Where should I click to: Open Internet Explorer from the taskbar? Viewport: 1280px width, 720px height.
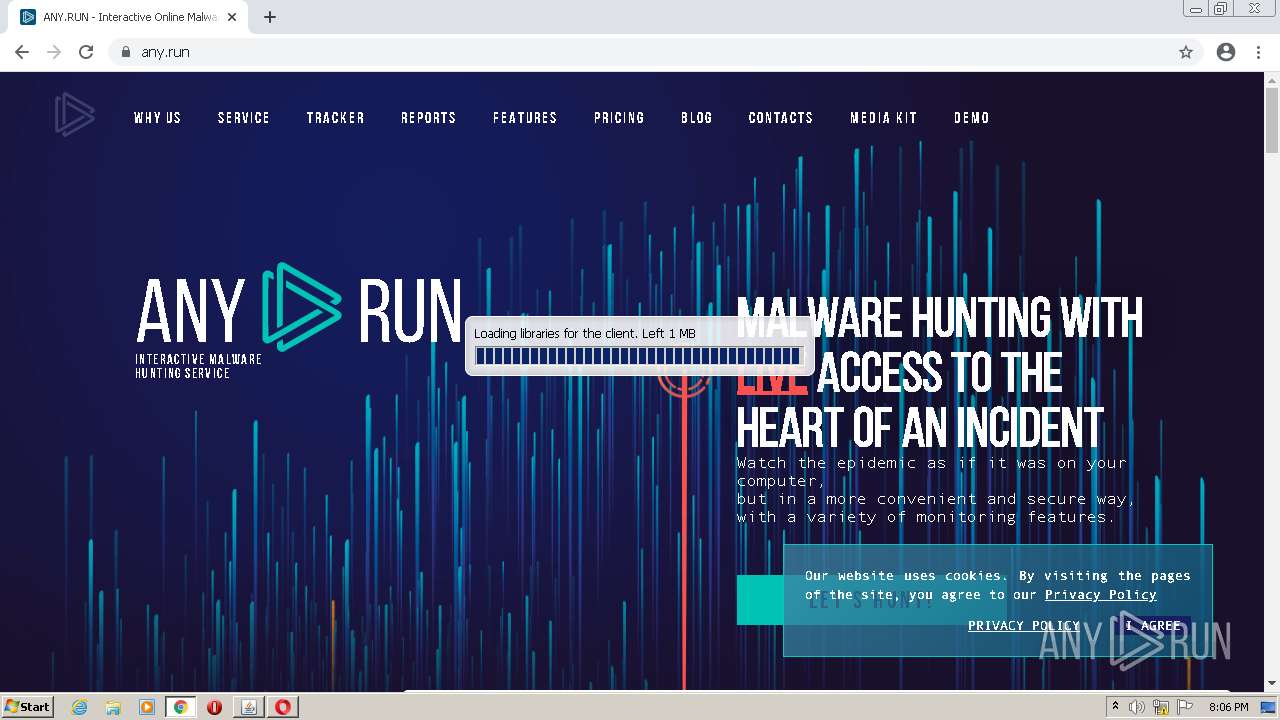tap(79, 707)
